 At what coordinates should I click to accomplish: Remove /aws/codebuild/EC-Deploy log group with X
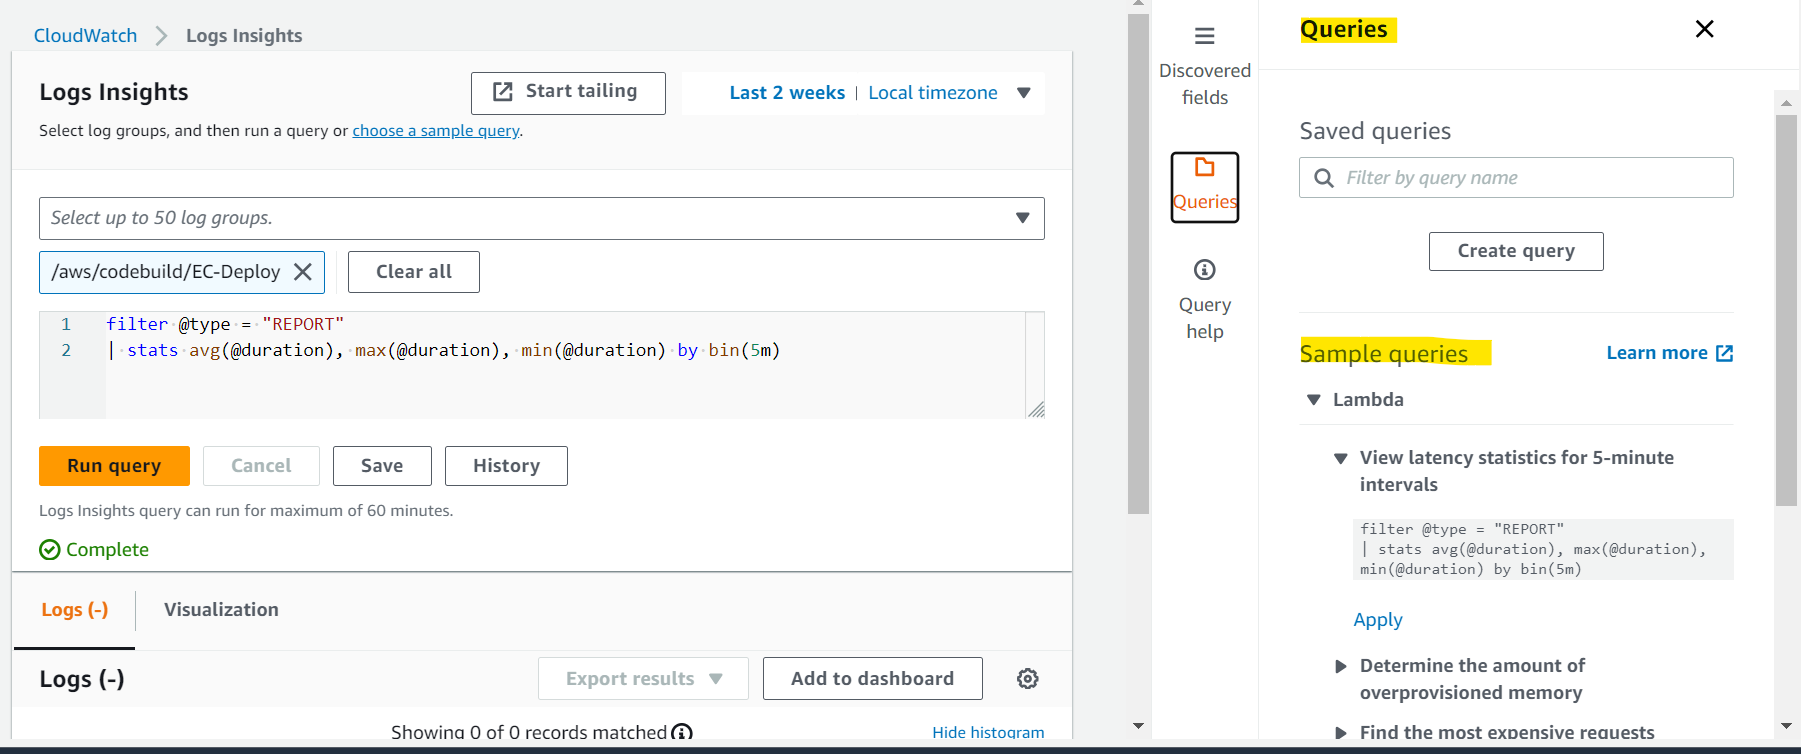point(303,272)
